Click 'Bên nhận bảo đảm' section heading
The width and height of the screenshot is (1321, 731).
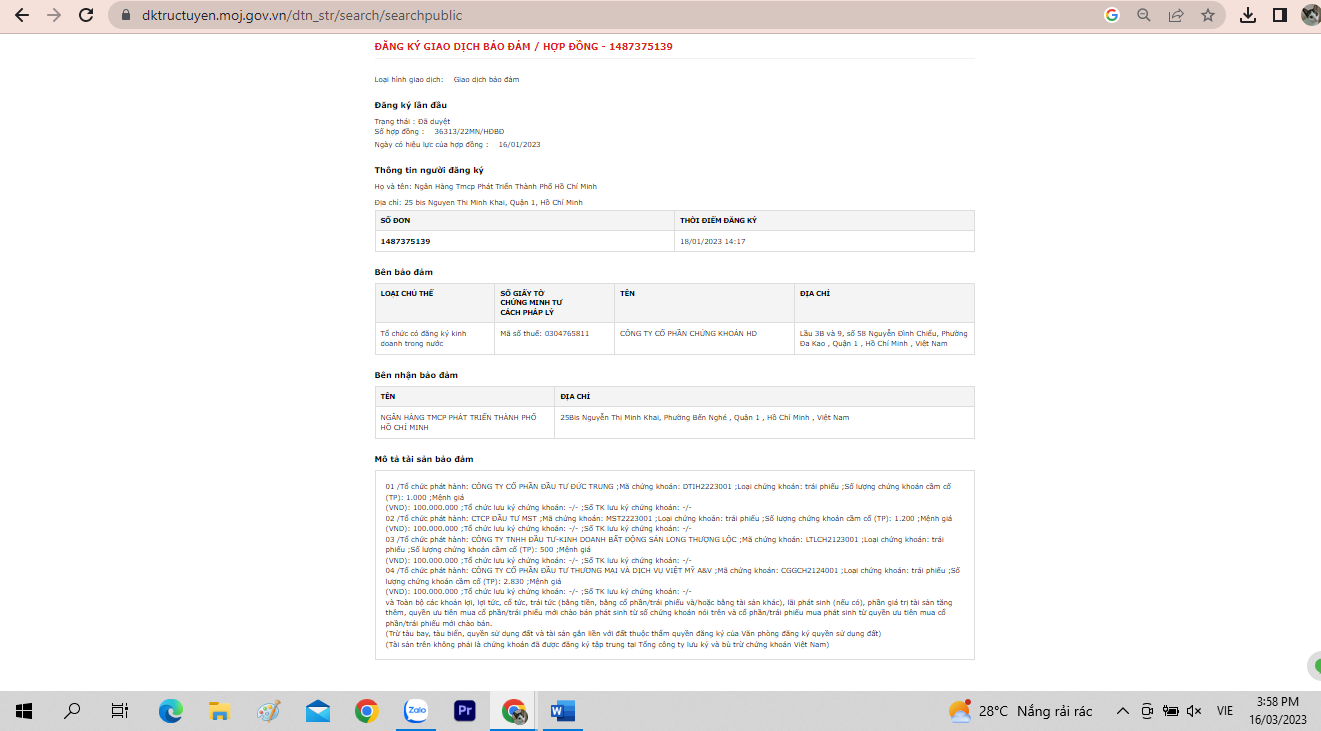pyautogui.click(x=415, y=375)
